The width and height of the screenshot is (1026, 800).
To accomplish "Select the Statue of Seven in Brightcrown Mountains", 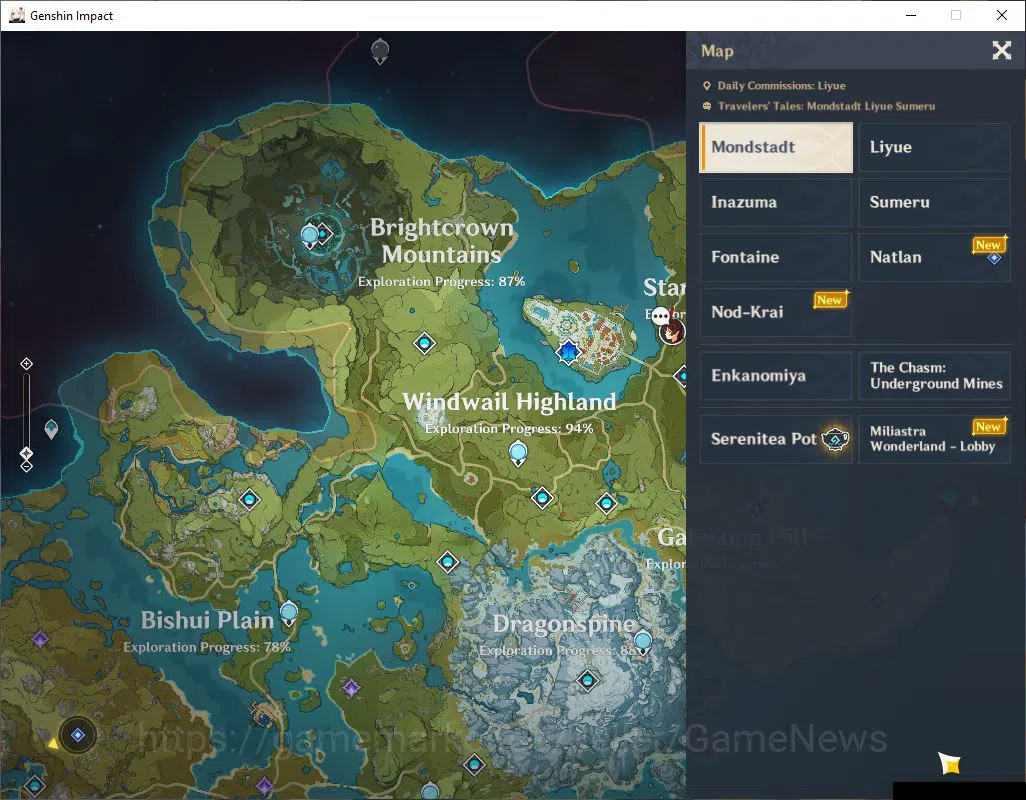I will [x=310, y=235].
